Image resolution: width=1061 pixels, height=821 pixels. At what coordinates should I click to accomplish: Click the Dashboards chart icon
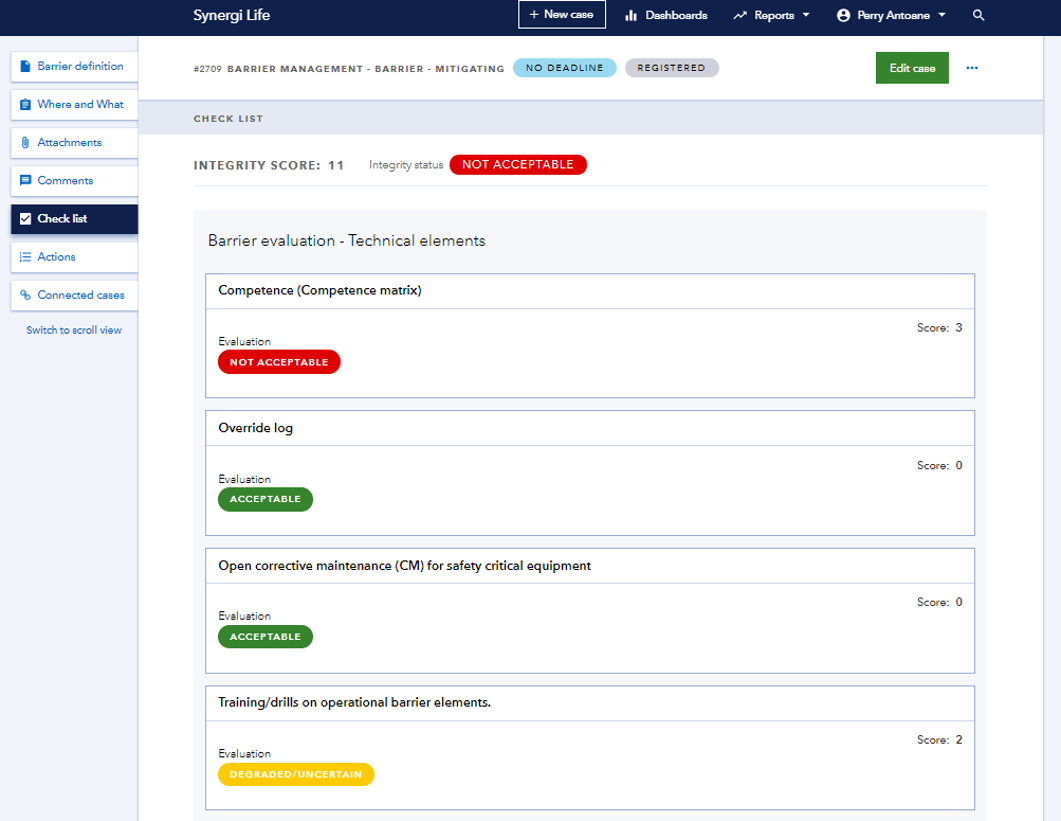tap(631, 15)
